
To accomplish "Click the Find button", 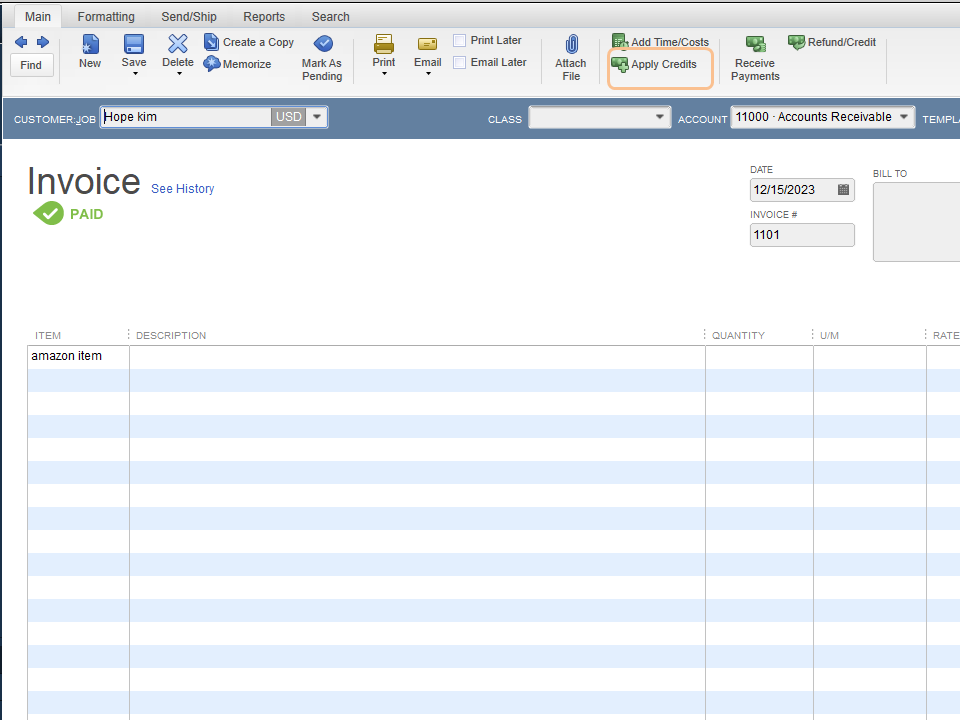I will click(x=31, y=65).
